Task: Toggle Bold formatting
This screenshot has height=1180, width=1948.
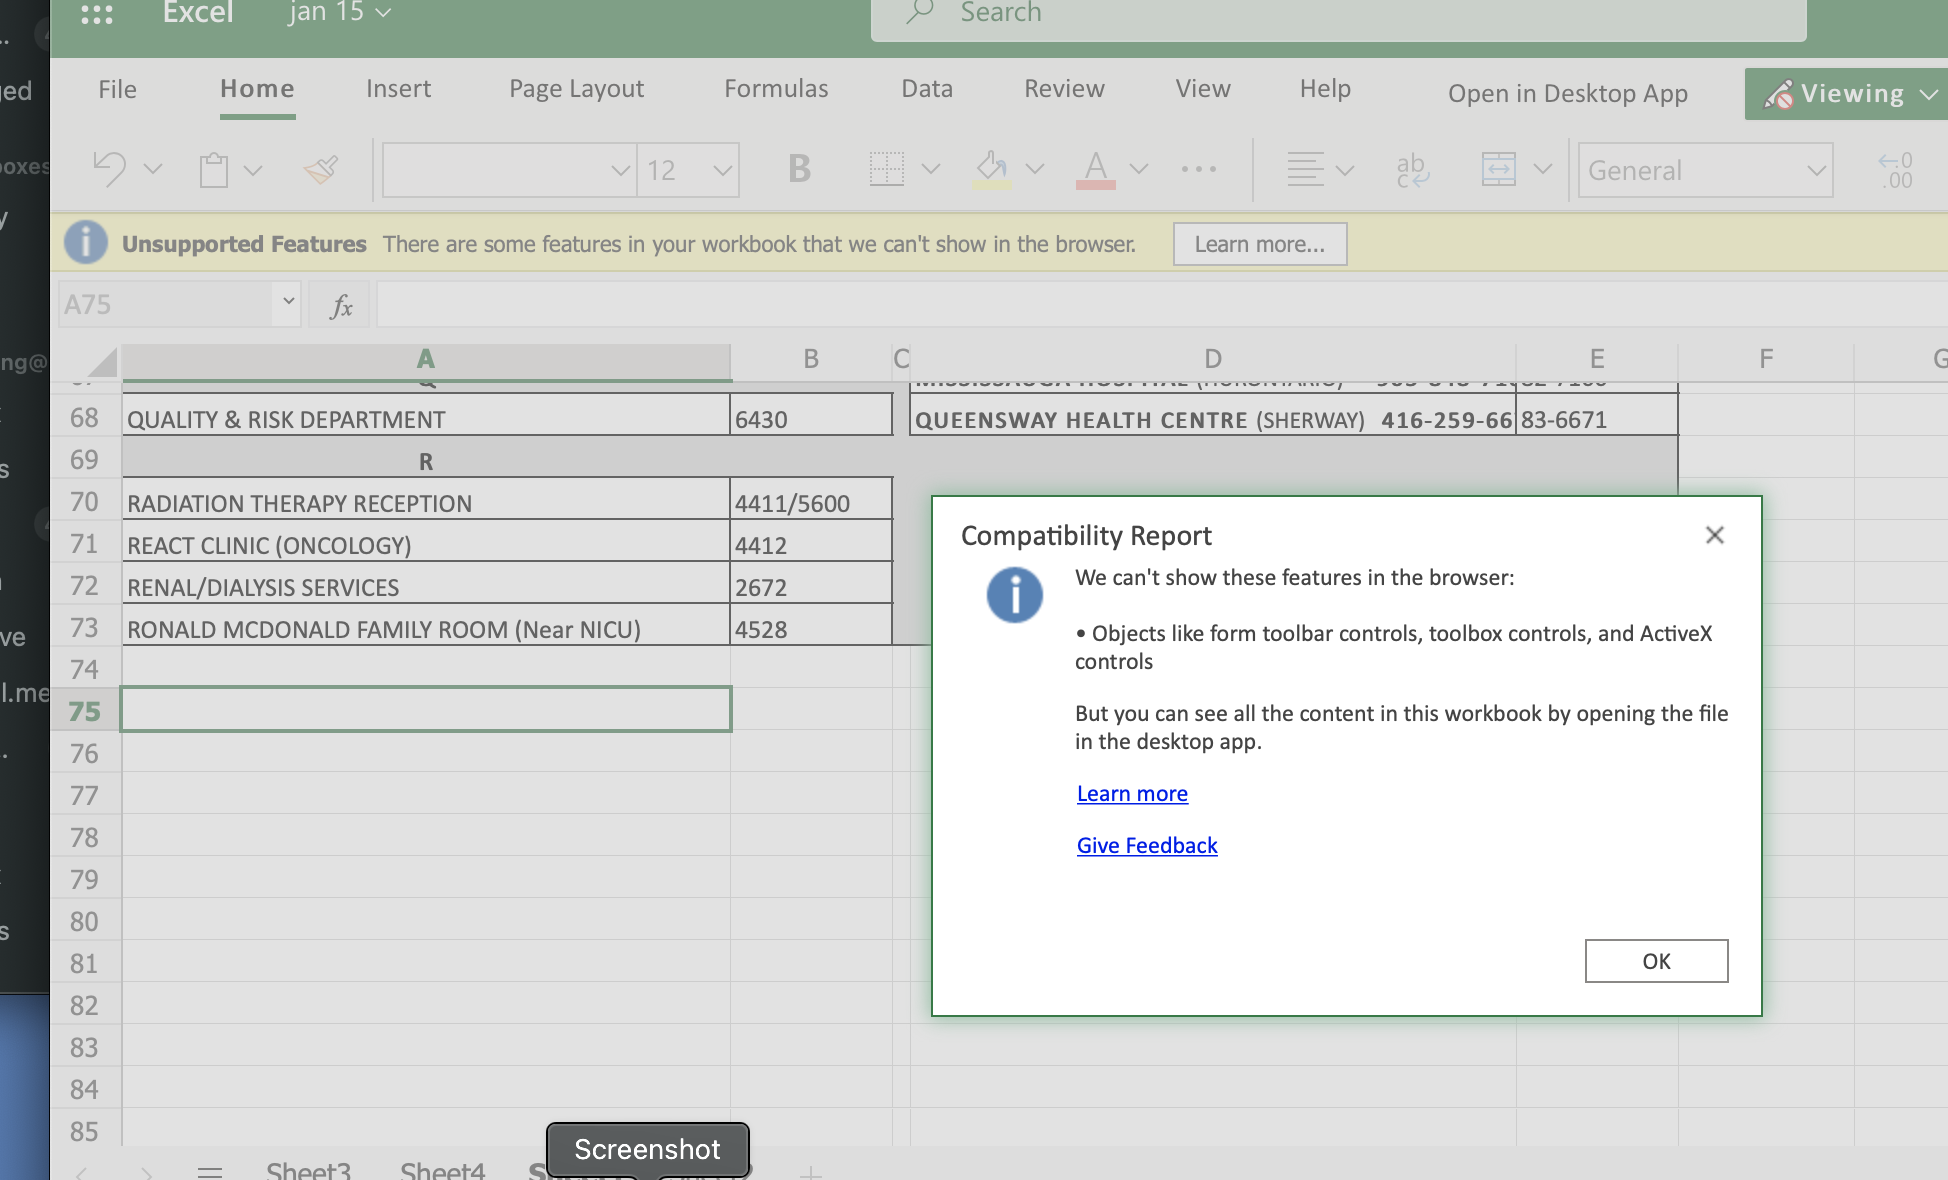Action: tap(799, 169)
